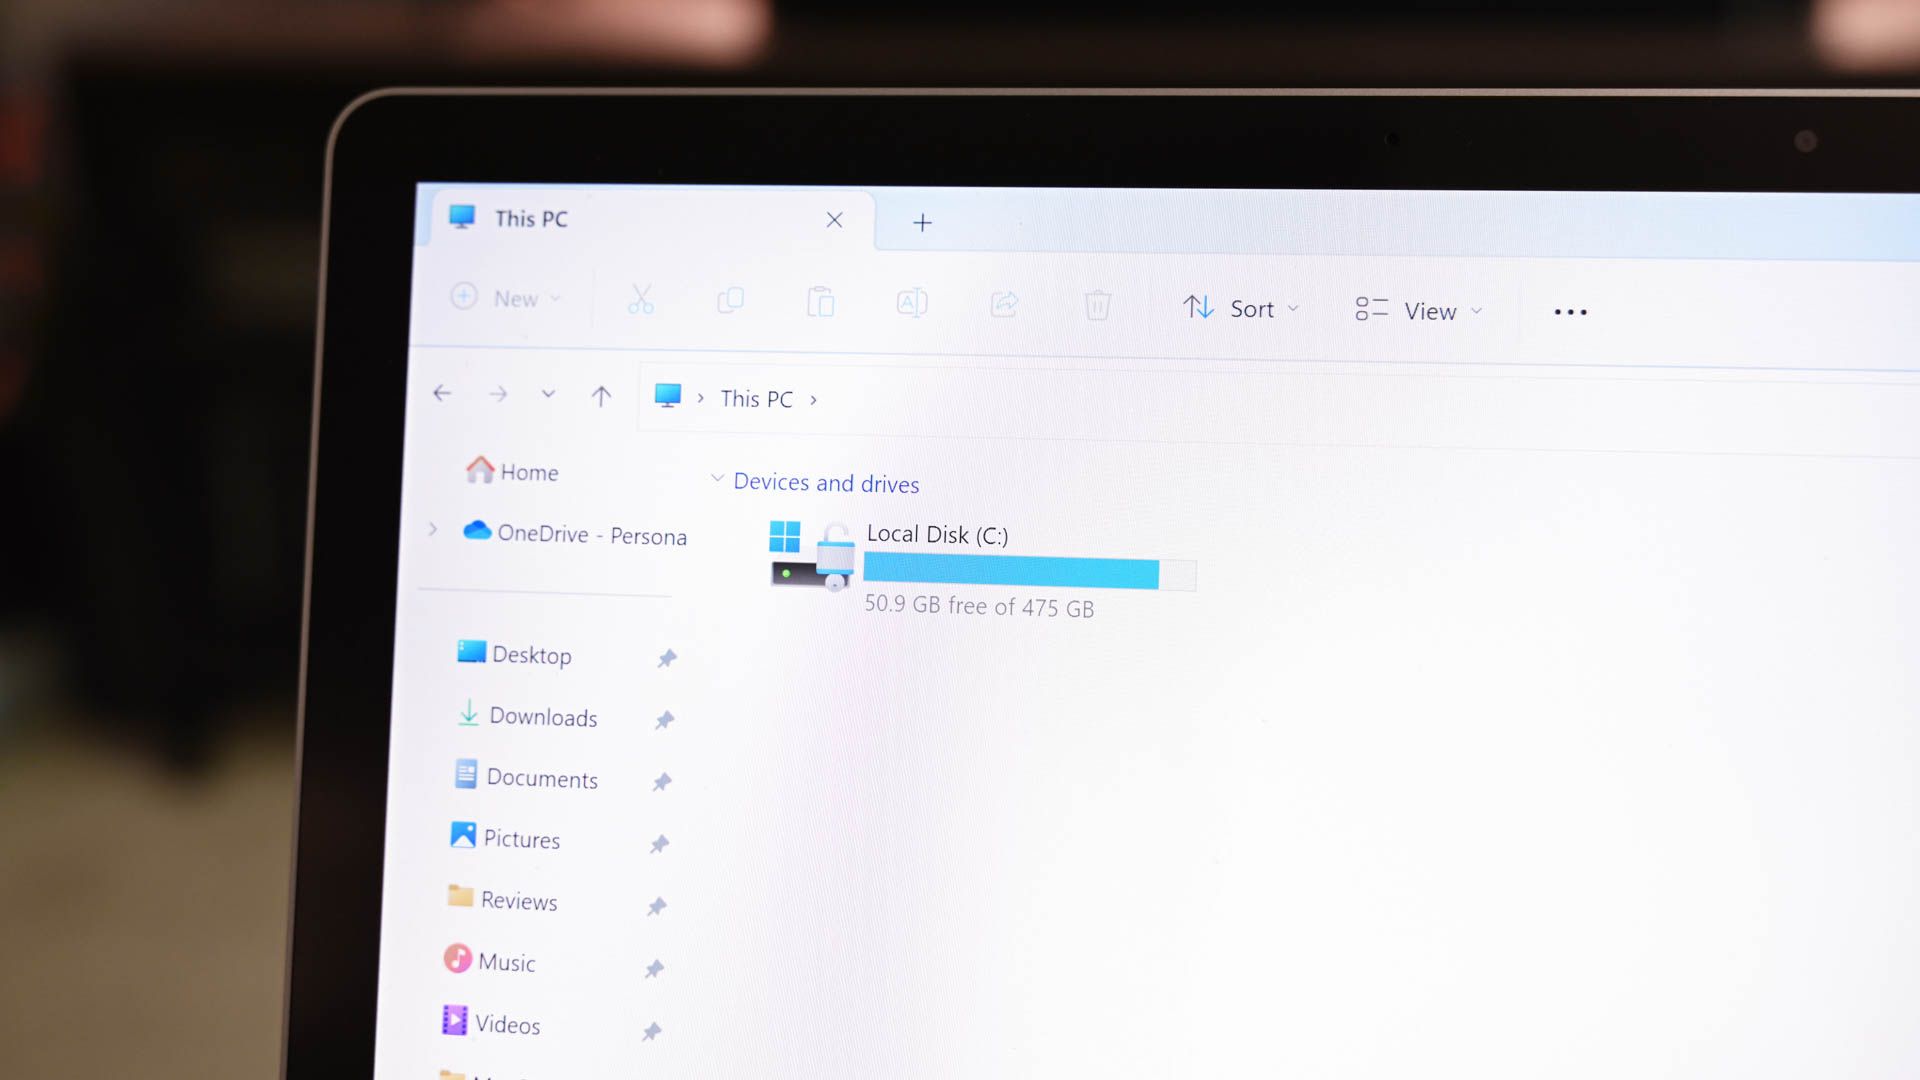Click the Home navigation item
This screenshot has width=1920, height=1080.
pyautogui.click(x=527, y=472)
